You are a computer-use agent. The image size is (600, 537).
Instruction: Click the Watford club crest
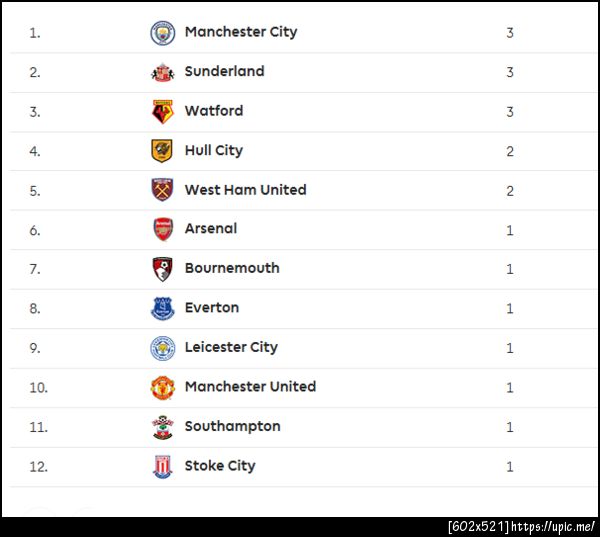162,111
